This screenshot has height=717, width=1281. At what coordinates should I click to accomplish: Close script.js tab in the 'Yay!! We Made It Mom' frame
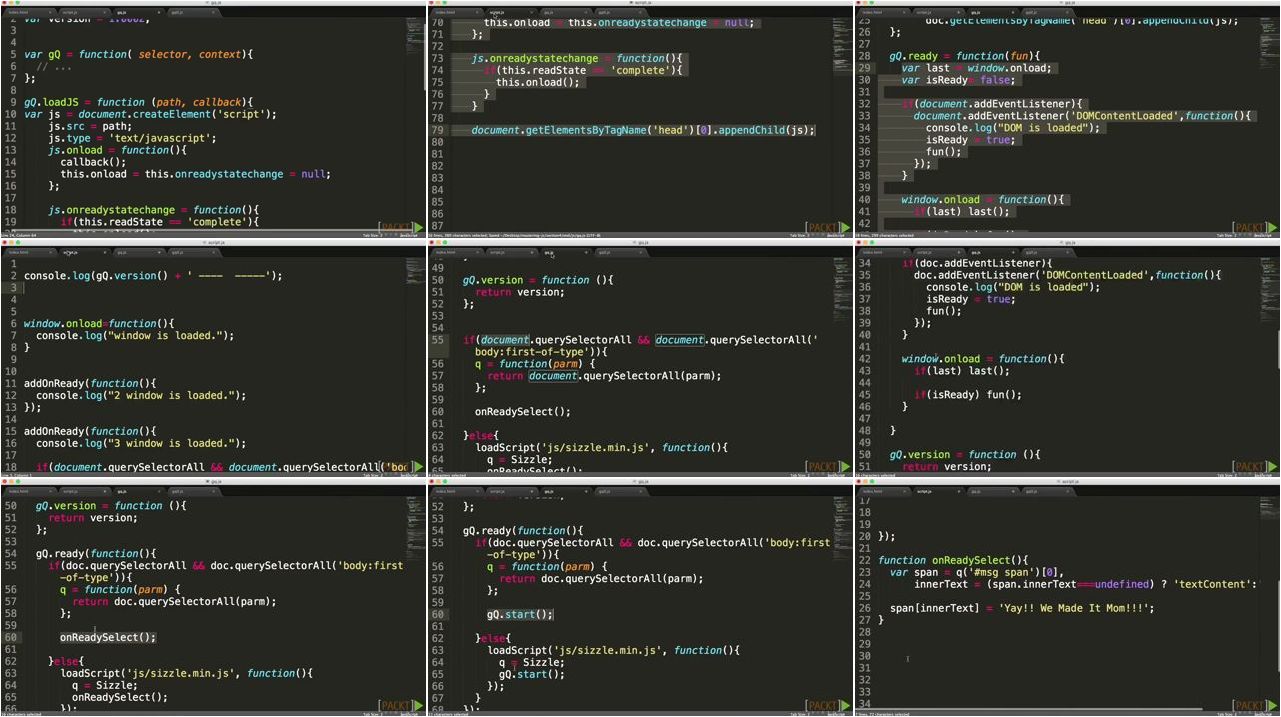[x=959, y=491]
